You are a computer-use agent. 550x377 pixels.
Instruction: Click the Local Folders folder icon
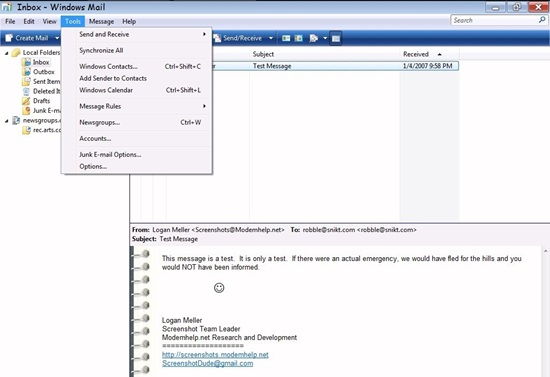(x=16, y=53)
